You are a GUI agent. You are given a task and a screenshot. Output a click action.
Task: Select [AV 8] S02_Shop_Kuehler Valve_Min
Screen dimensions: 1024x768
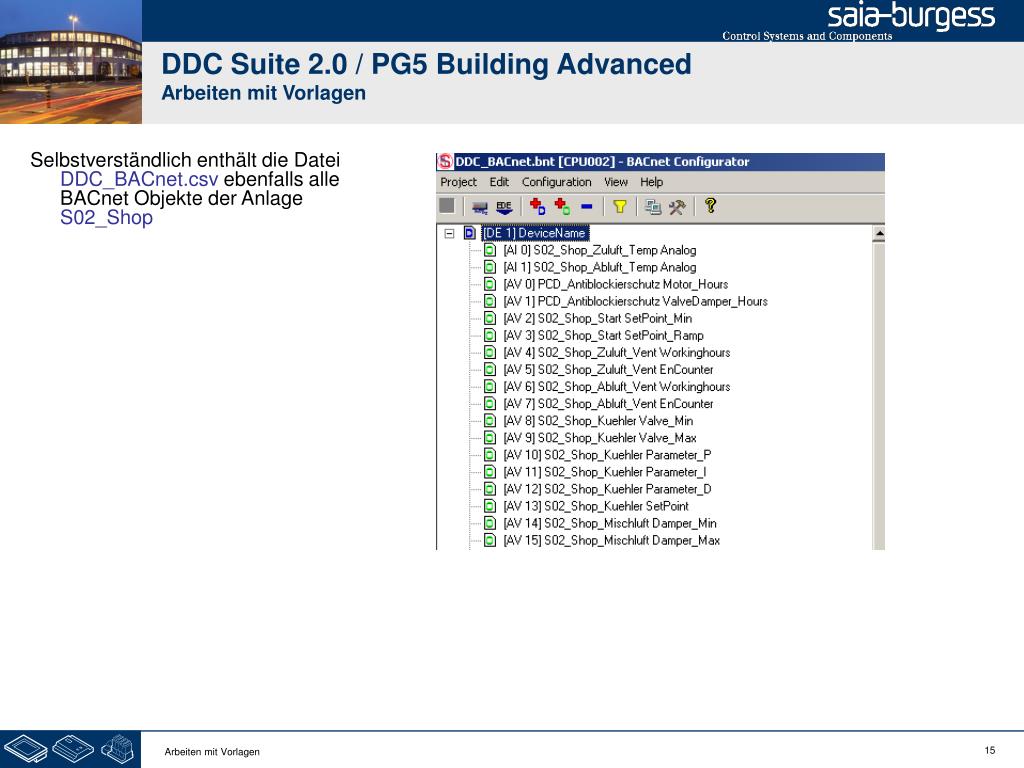[598, 421]
